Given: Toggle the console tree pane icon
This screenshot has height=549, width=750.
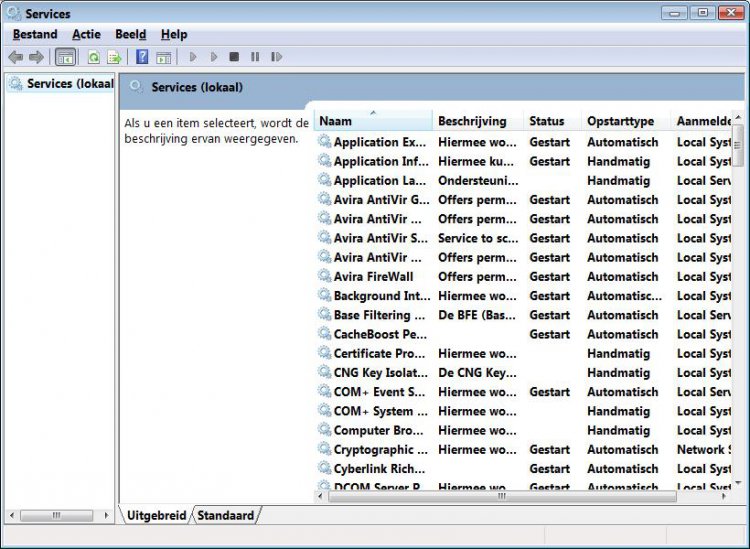Looking at the screenshot, I should 66,57.
